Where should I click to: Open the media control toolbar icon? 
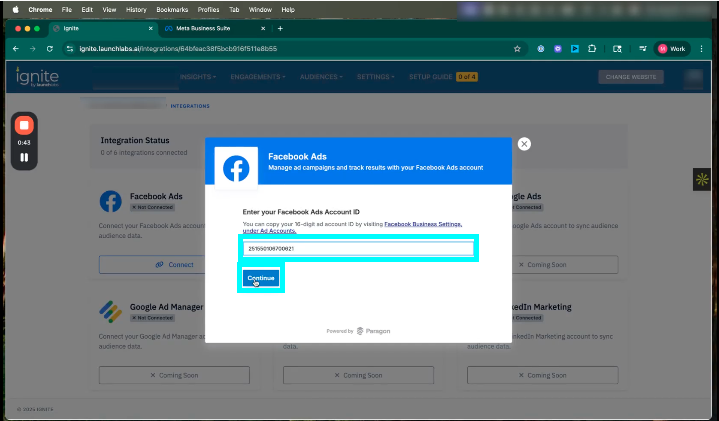click(x=643, y=49)
